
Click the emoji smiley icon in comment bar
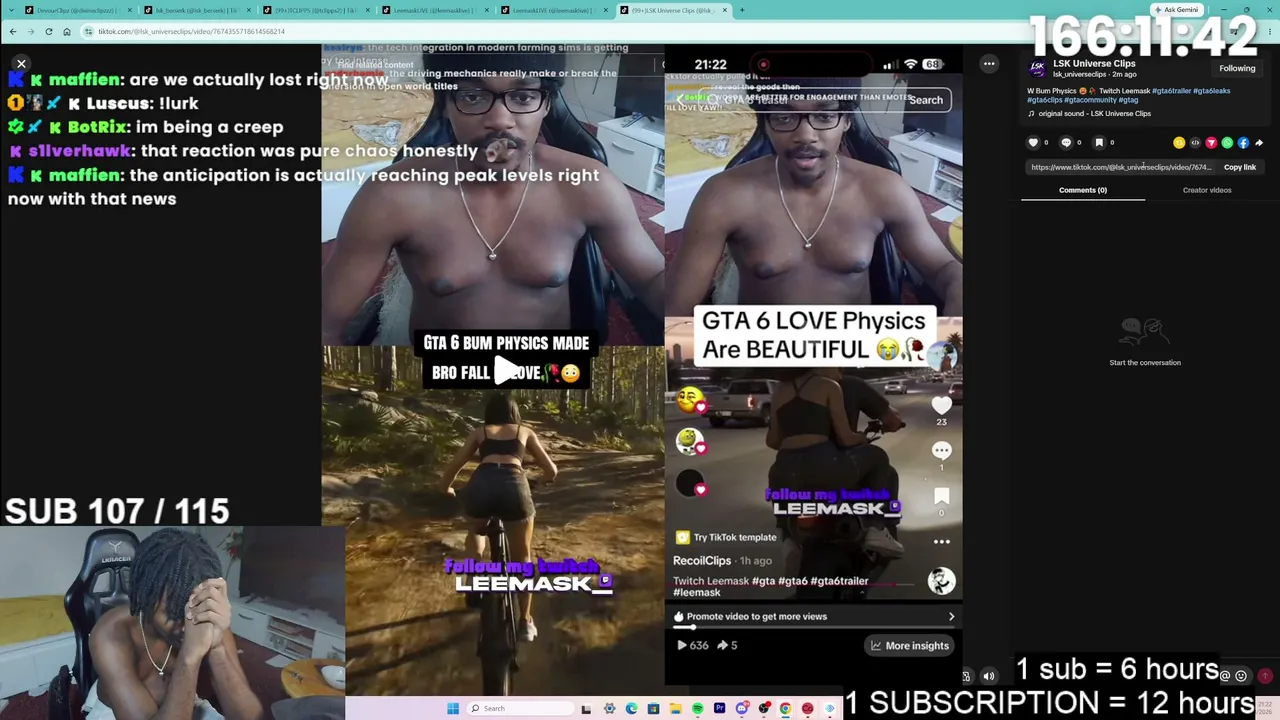[x=1241, y=676]
